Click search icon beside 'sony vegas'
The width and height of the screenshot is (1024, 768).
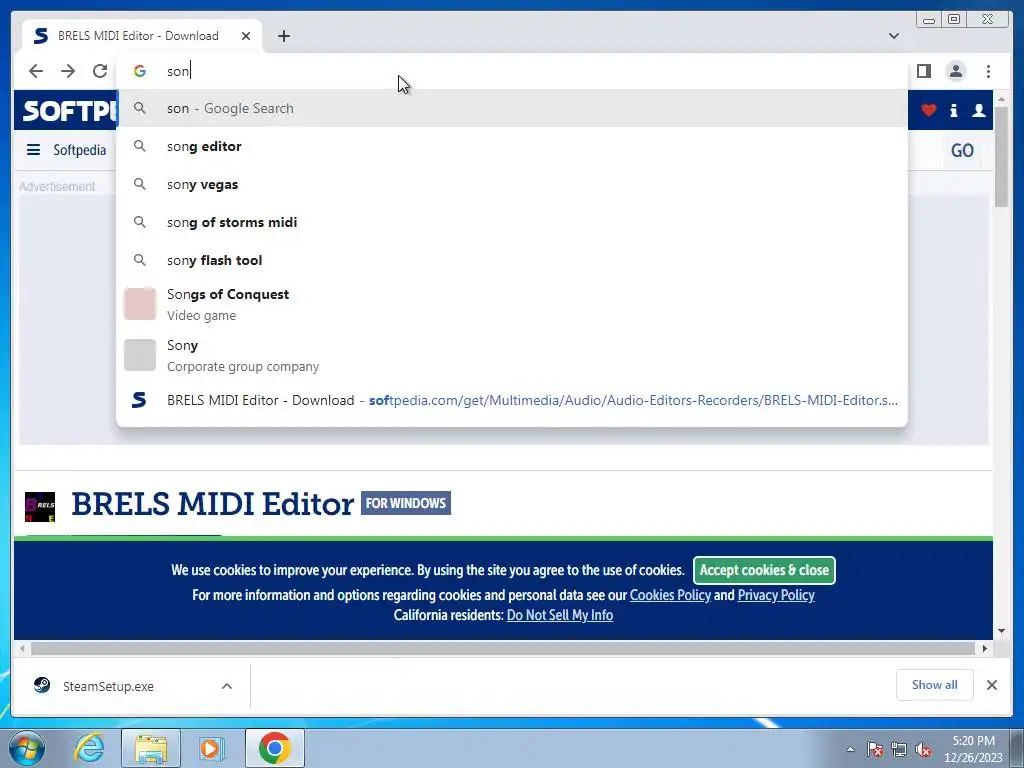pyautogui.click(x=140, y=184)
